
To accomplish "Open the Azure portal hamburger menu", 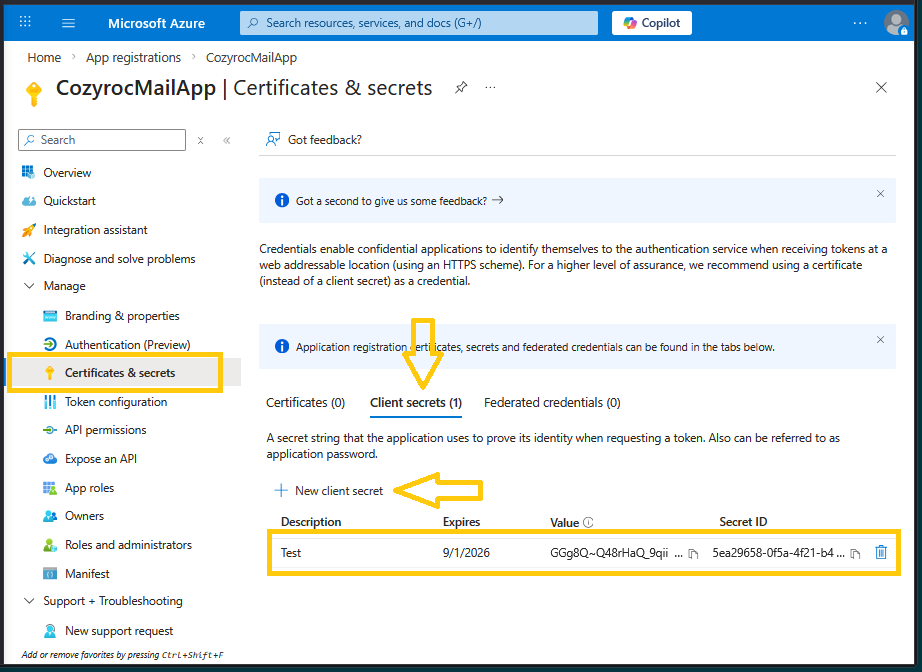I will click(68, 23).
